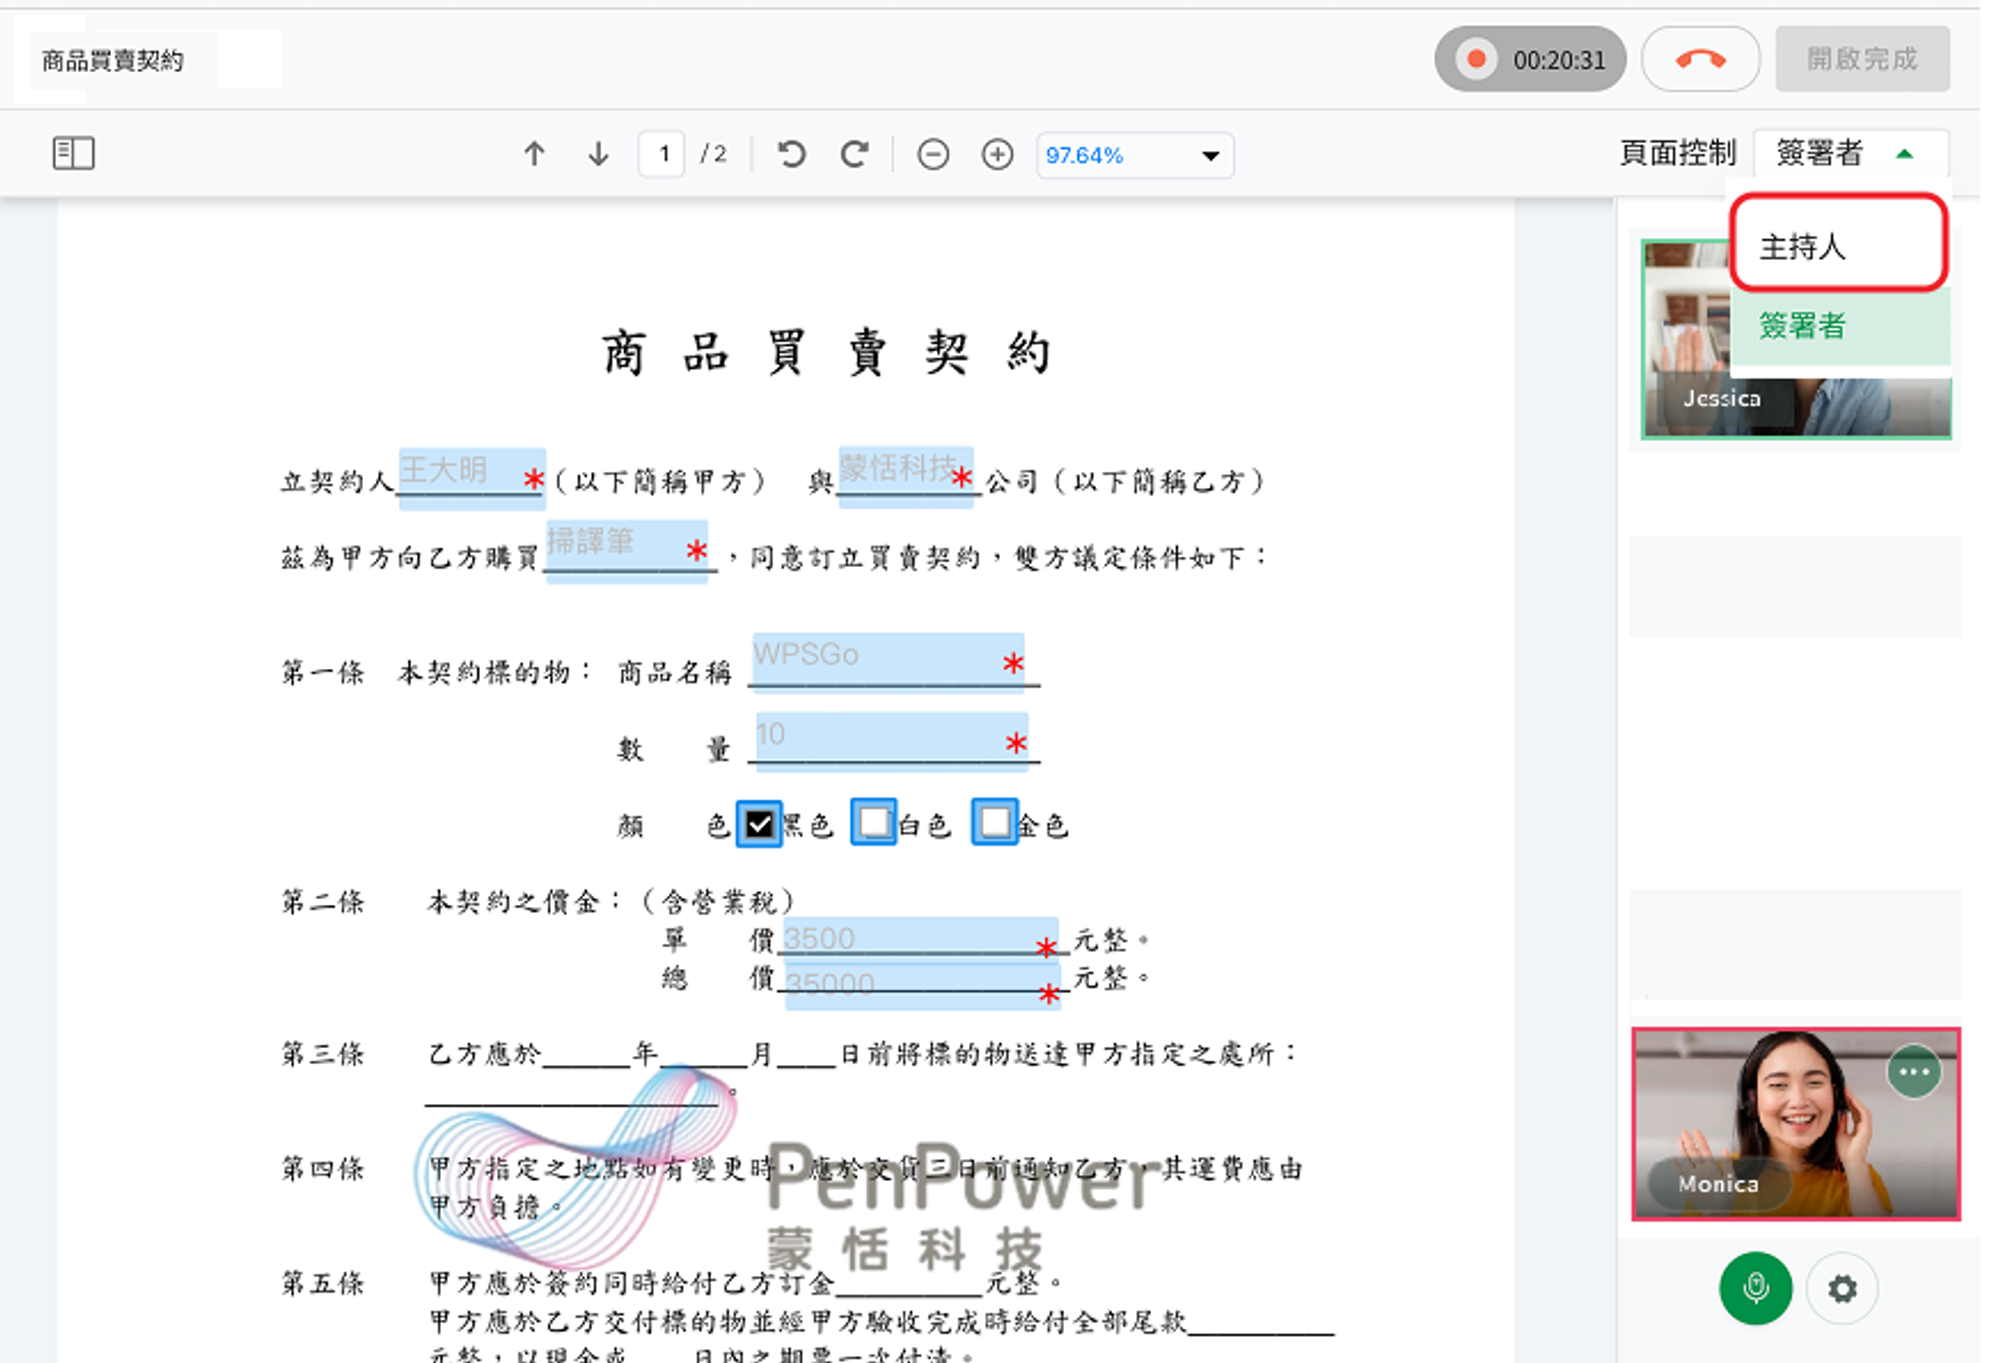Click the 頁面控制 label

1677,153
